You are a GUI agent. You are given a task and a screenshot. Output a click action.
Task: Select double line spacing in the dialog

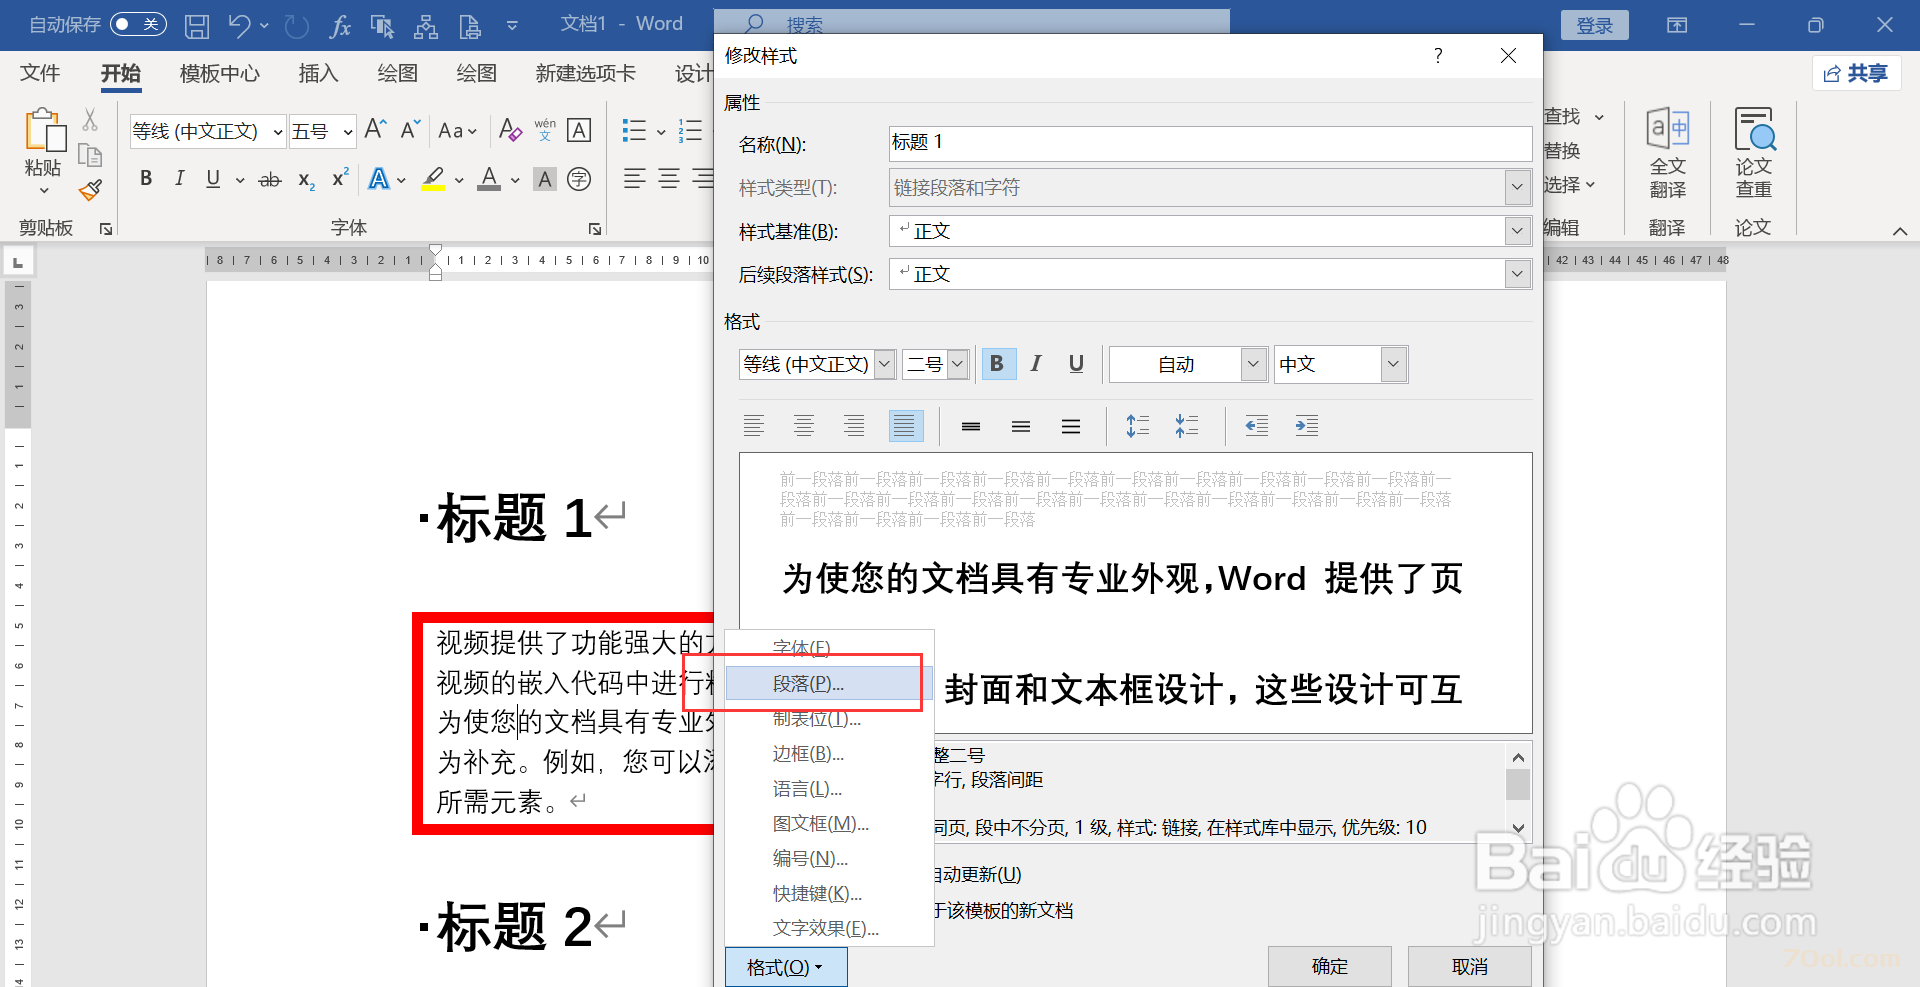(x=1071, y=426)
